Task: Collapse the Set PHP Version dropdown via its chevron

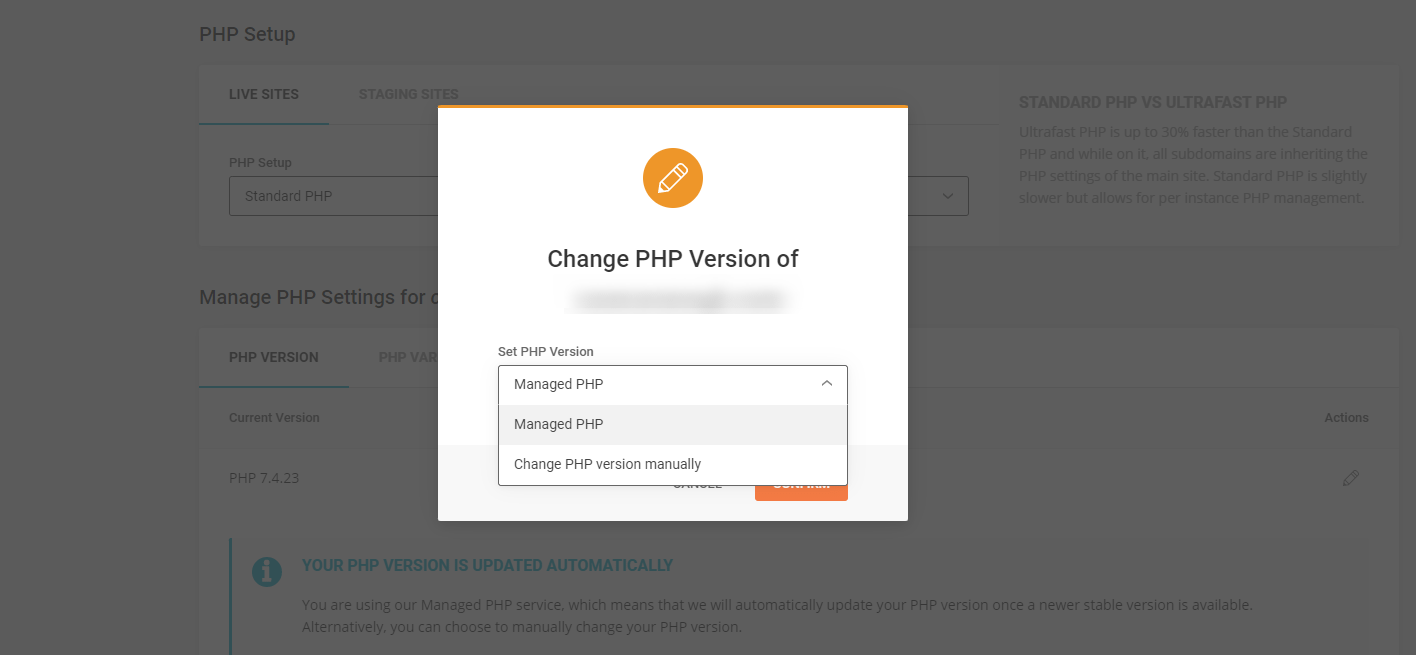Action: [827, 383]
